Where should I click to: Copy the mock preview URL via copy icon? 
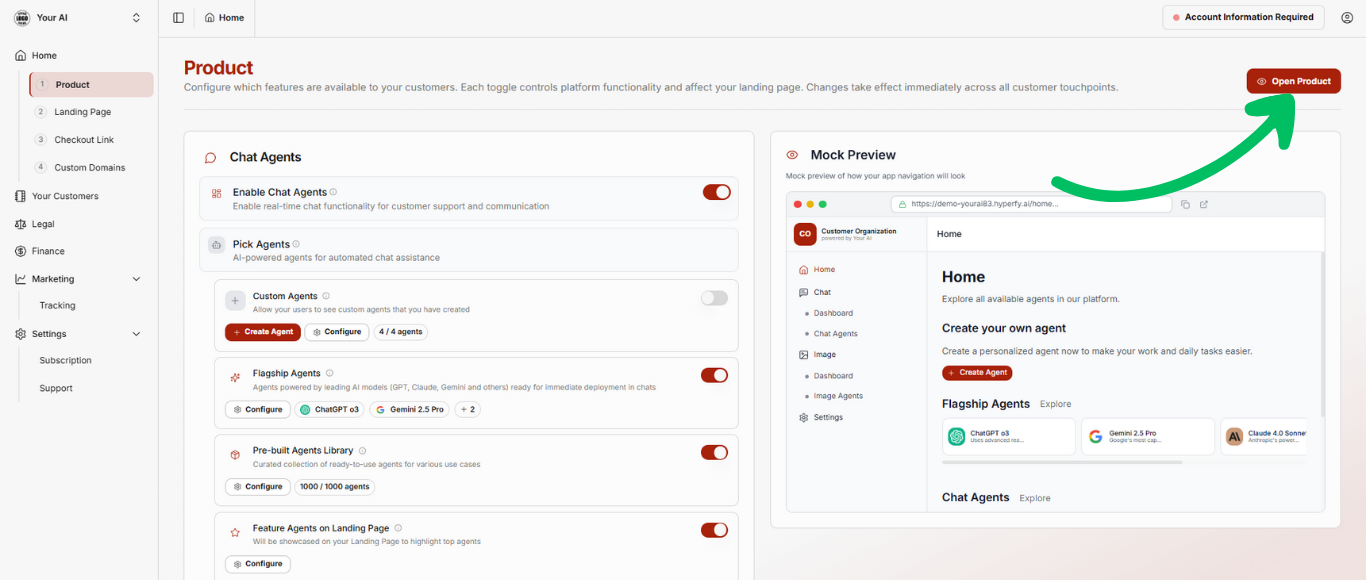[1185, 204]
